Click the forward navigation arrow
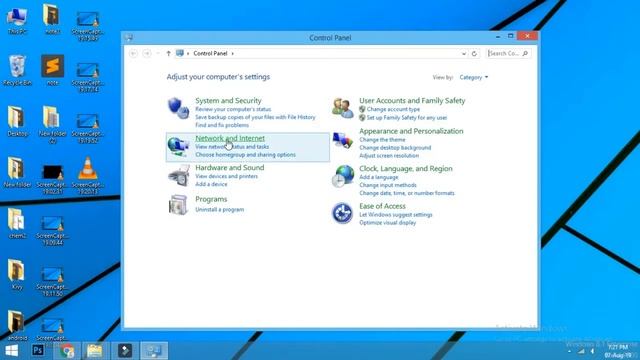Screen dimensions: 640x360 pyautogui.click(x=147, y=53)
